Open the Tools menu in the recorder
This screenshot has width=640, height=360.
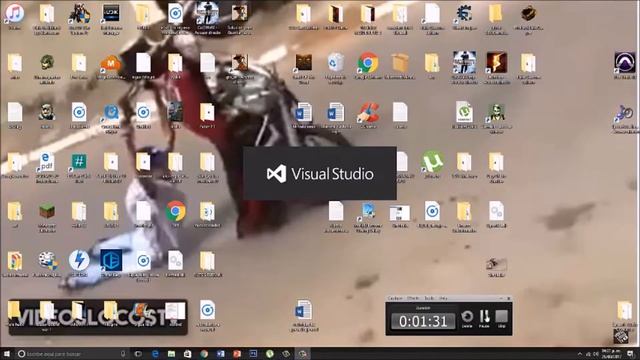[x=429, y=299]
